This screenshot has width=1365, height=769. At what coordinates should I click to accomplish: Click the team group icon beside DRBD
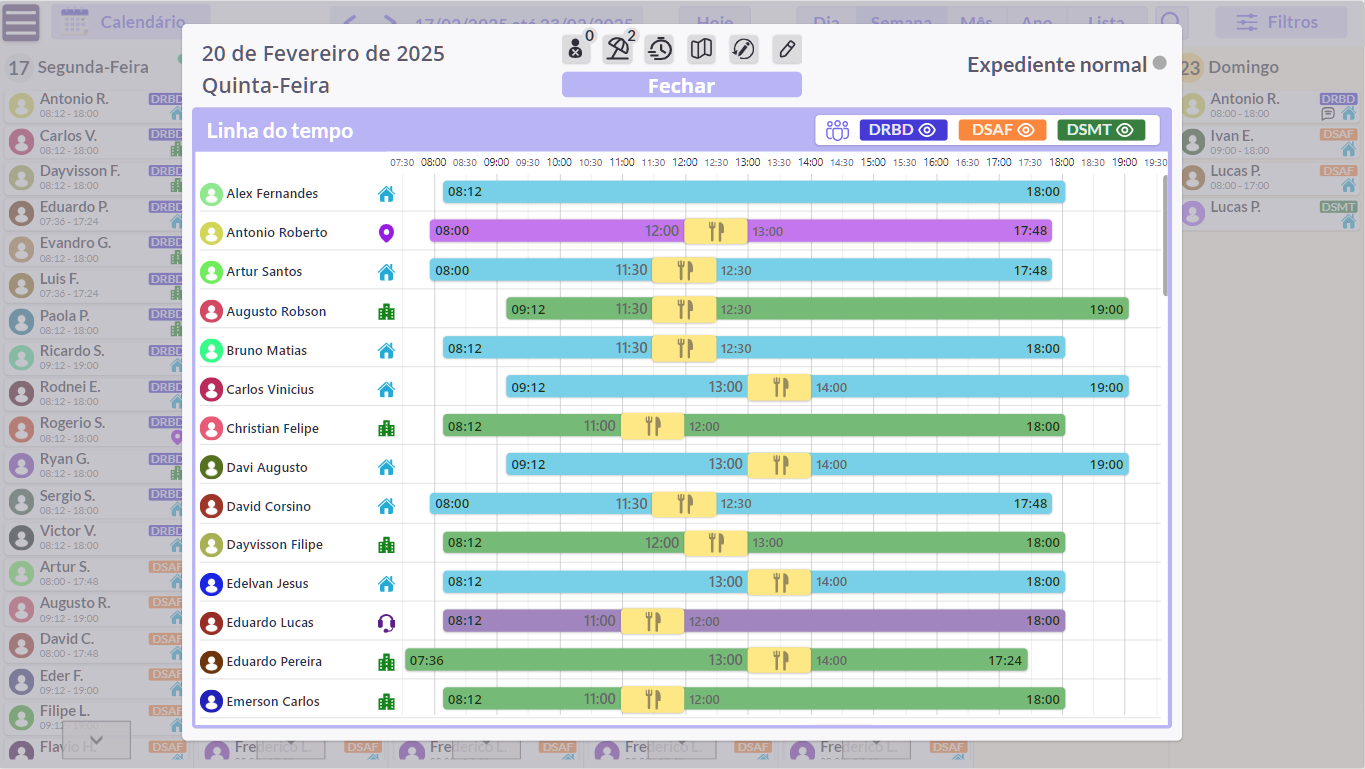(x=838, y=130)
